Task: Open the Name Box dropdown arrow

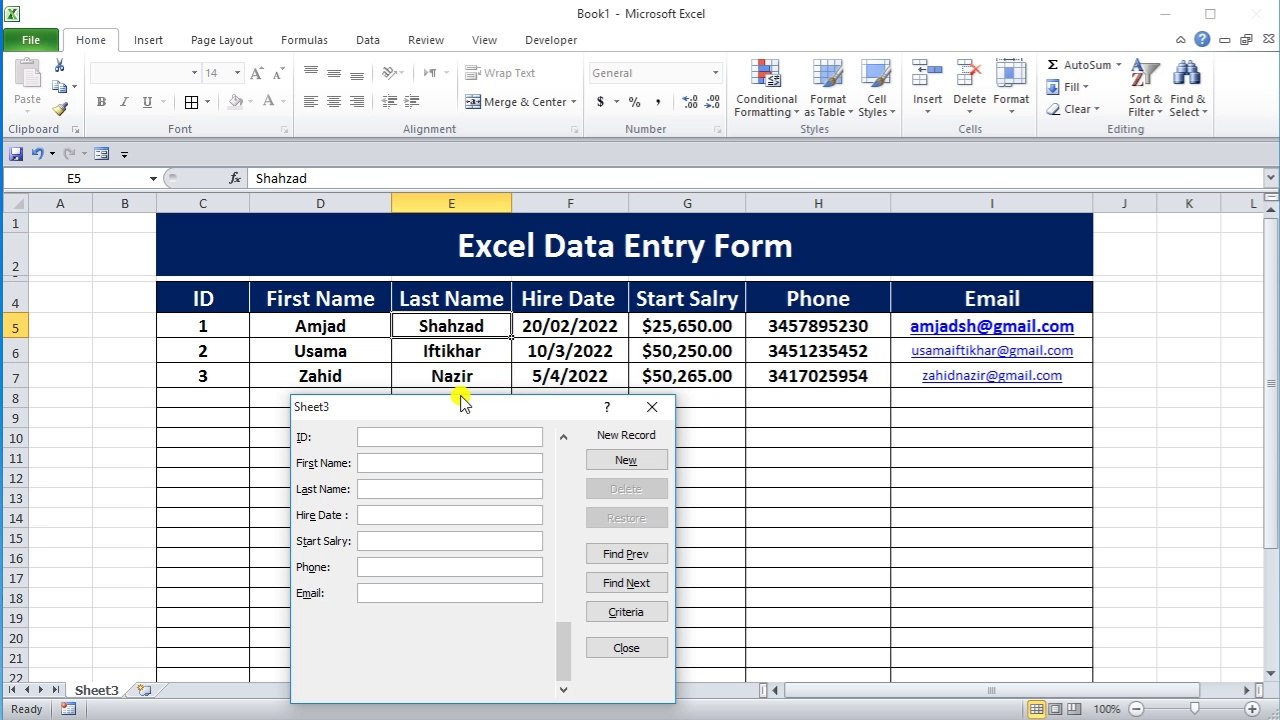Action: [153, 179]
